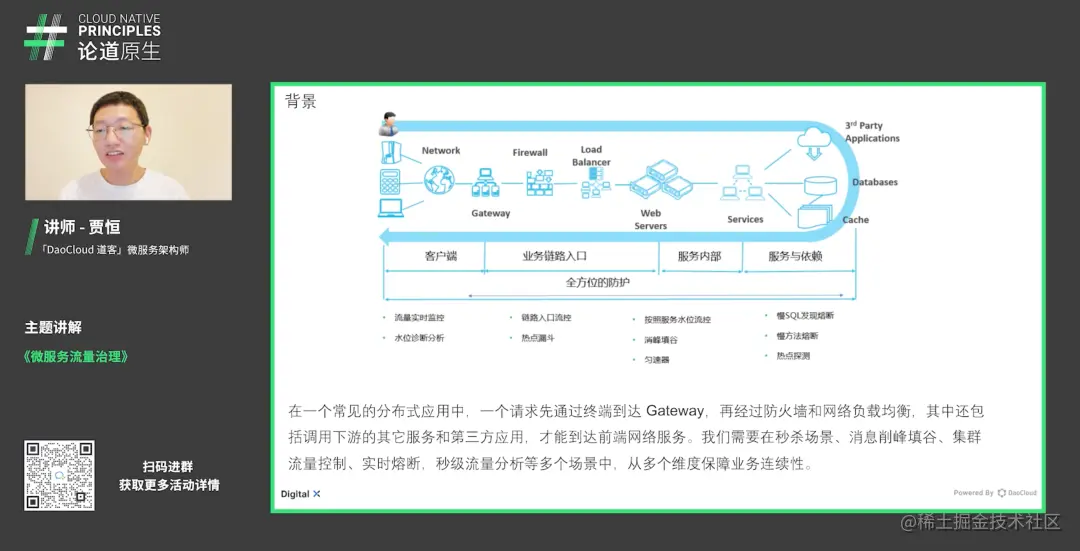Click the 全方位的防护 span label
Screen dimensions: 1080x551
click(x=598, y=282)
